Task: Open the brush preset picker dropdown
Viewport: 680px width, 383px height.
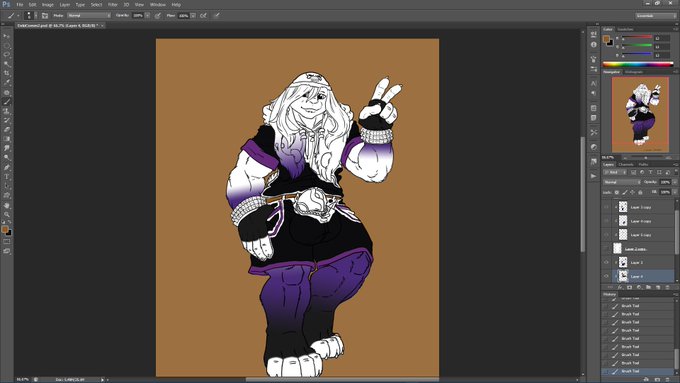Action: tap(36, 16)
